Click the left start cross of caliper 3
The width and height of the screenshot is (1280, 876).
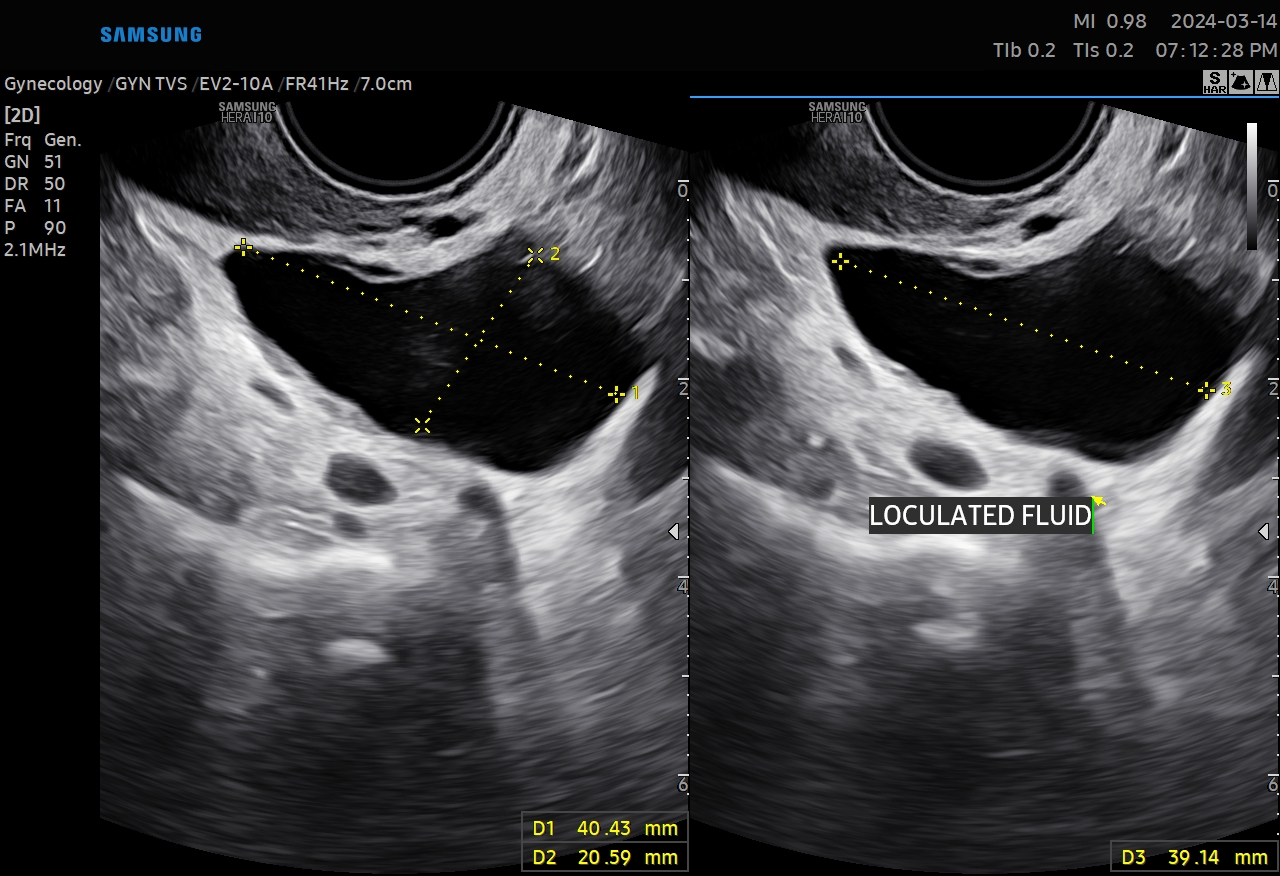(841, 261)
